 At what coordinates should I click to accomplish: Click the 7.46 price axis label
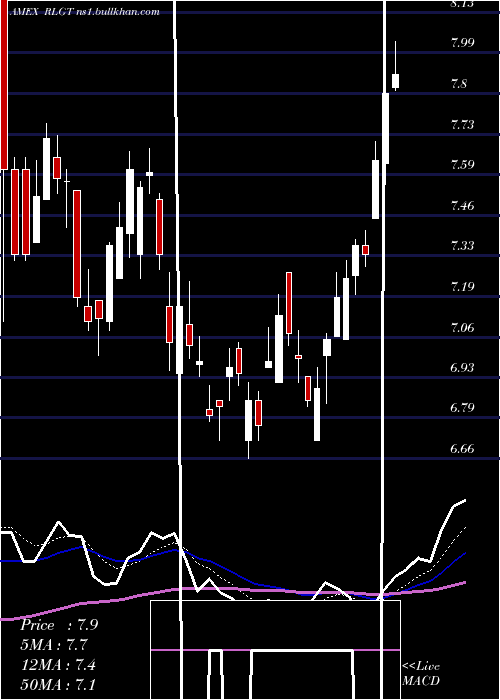(463, 205)
